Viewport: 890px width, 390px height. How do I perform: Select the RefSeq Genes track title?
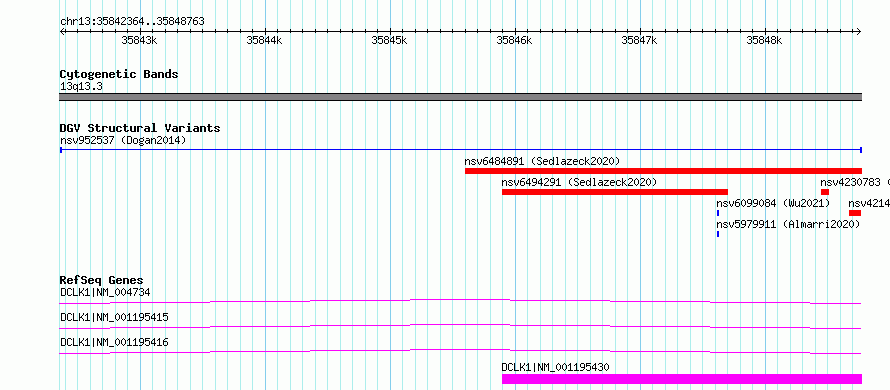(x=102, y=280)
